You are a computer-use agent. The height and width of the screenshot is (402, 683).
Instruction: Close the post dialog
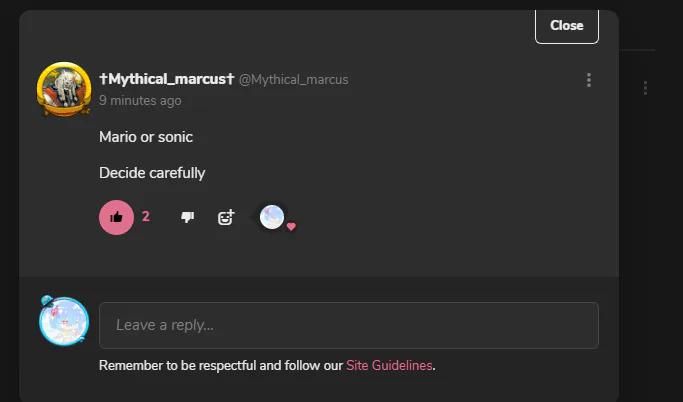point(566,25)
